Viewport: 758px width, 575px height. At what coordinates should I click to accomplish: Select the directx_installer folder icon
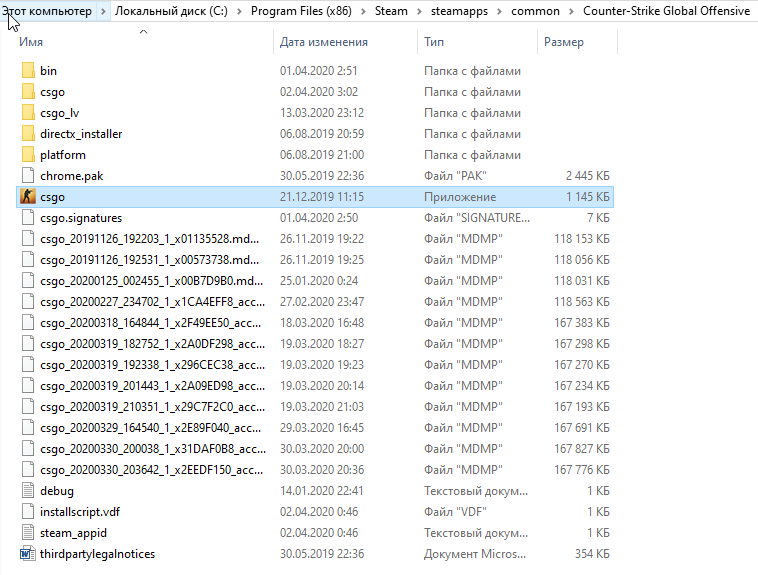pyautogui.click(x=28, y=134)
